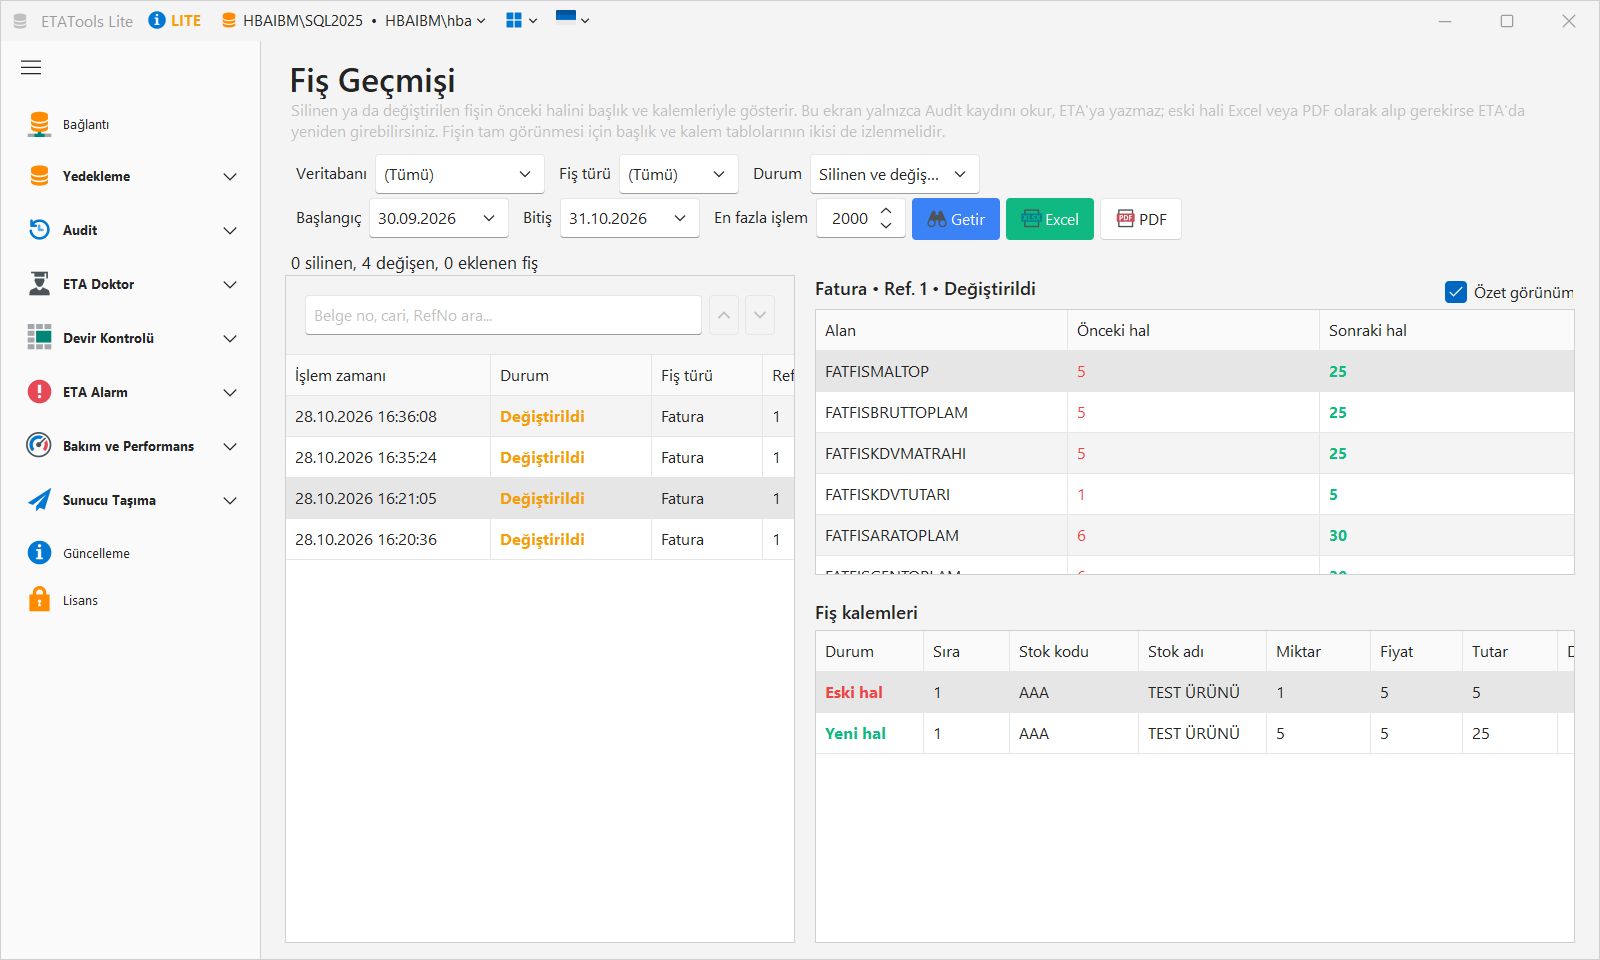
Task: Open the Lisans sidebar item
Action: pos(130,600)
